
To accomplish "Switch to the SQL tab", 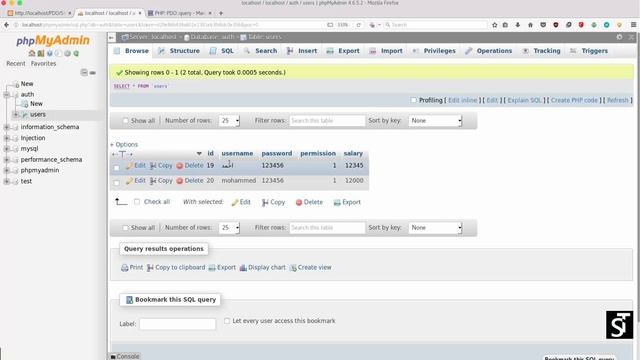I will pos(222,51).
